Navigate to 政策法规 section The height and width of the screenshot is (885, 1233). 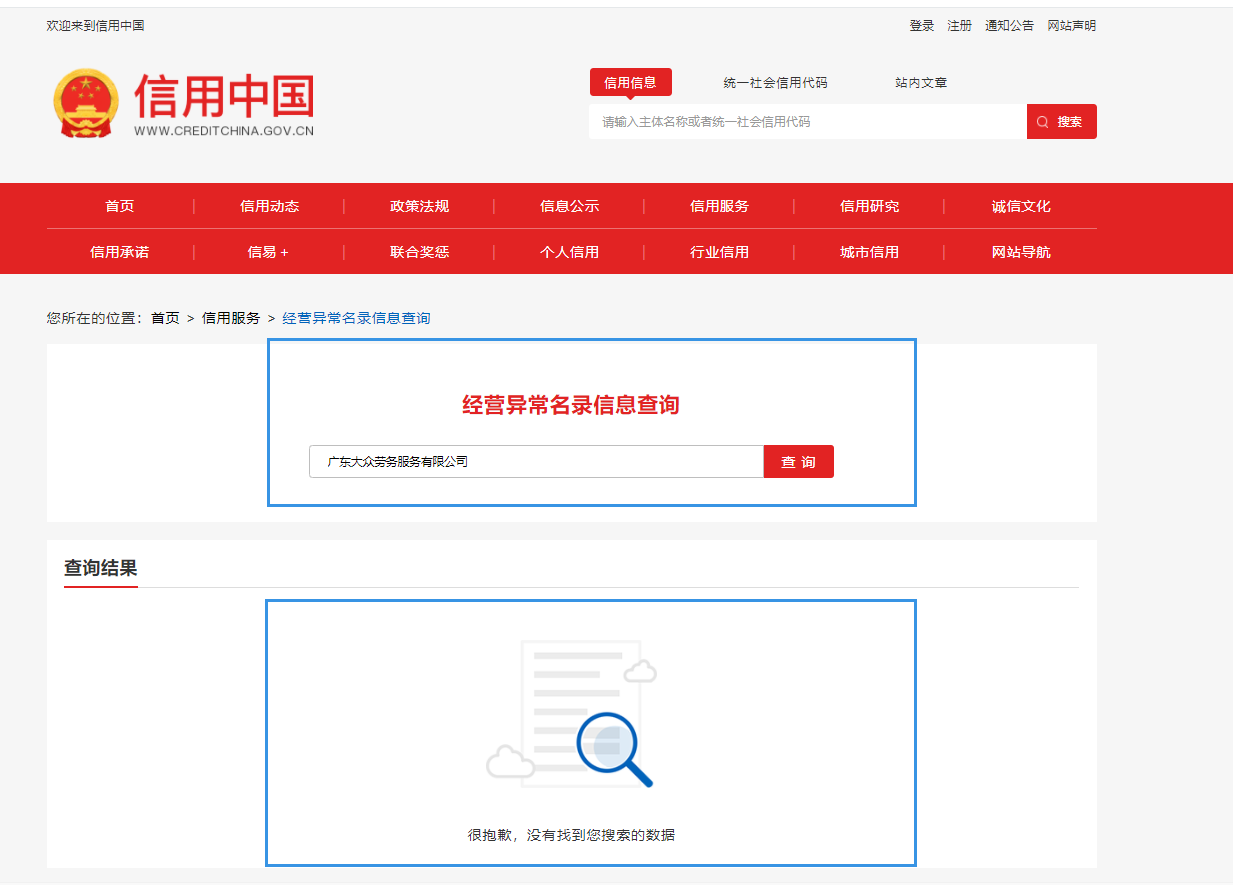(x=419, y=206)
